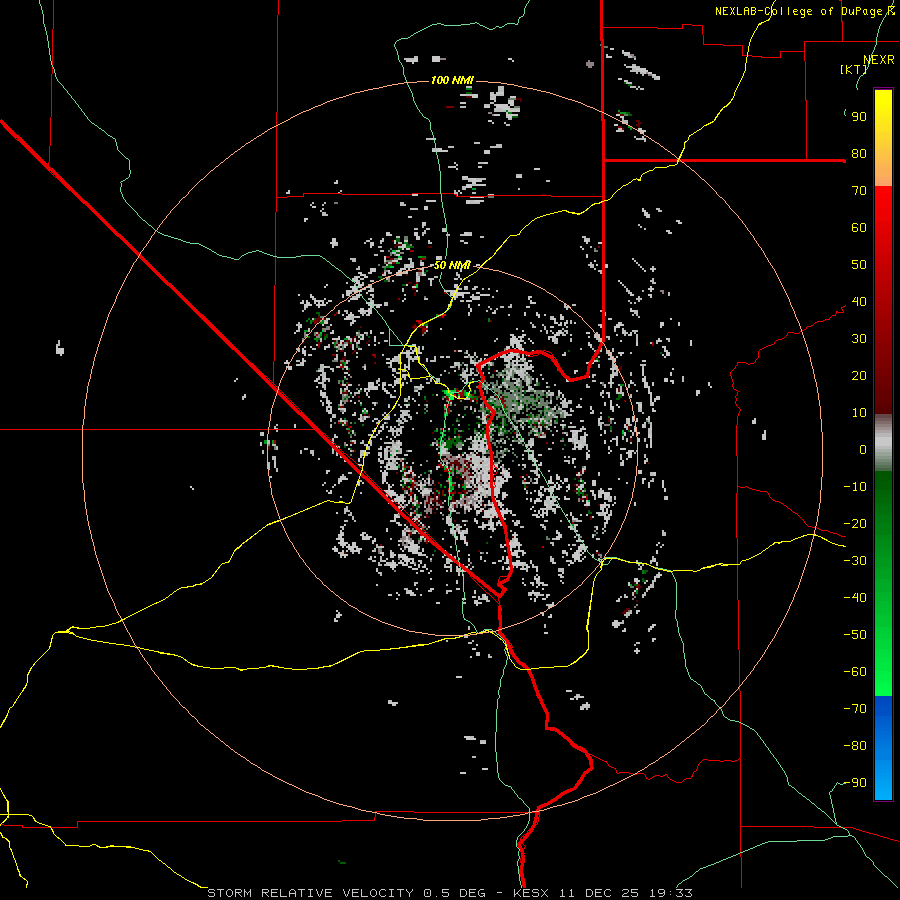
Task: Select the -40 value on velocity scale
Action: tap(855, 598)
